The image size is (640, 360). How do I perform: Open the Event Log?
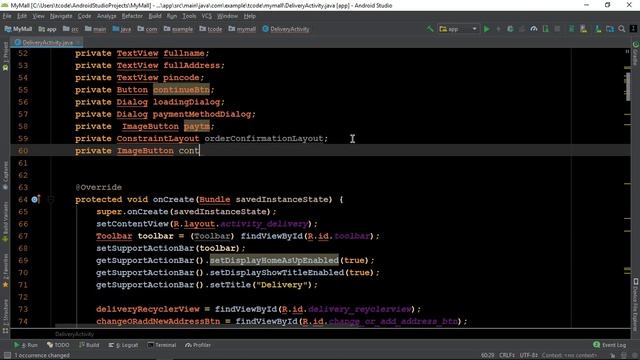[x=609, y=345]
